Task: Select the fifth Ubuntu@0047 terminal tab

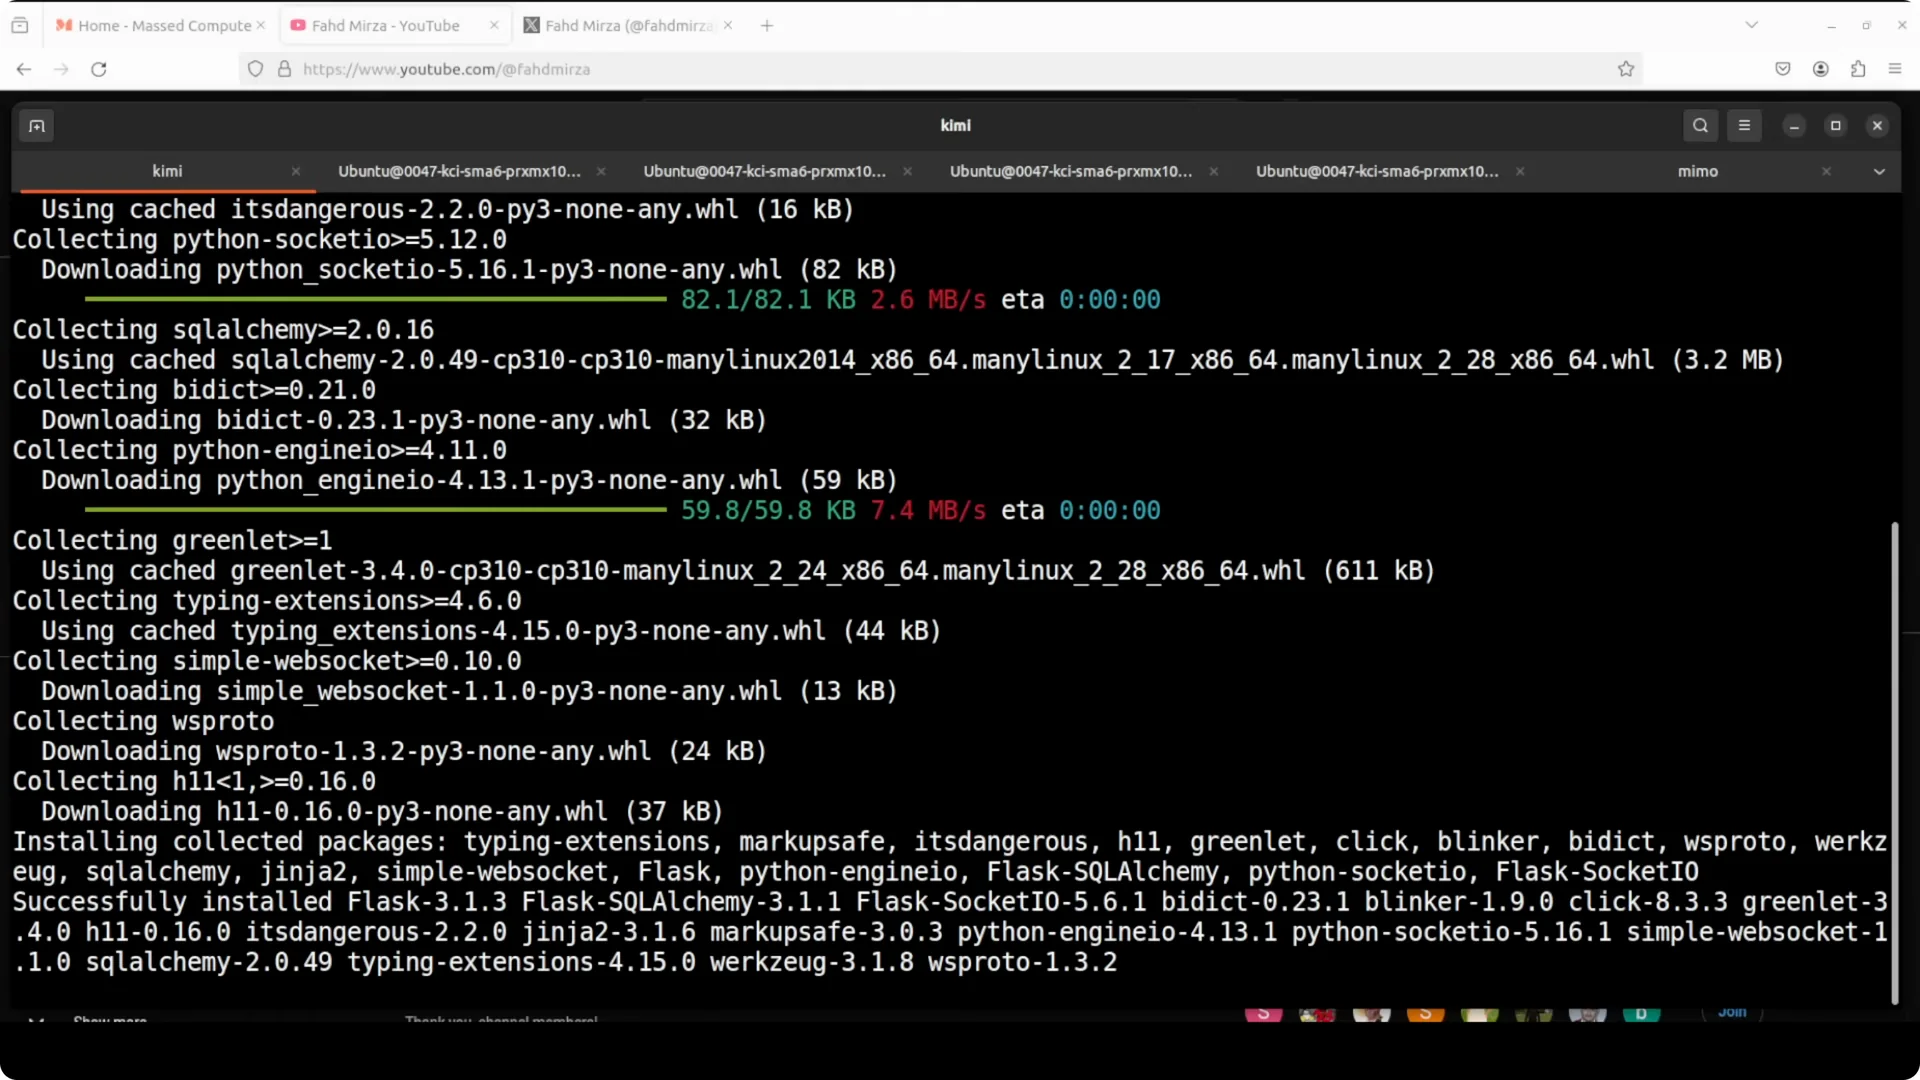Action: tap(1377, 172)
